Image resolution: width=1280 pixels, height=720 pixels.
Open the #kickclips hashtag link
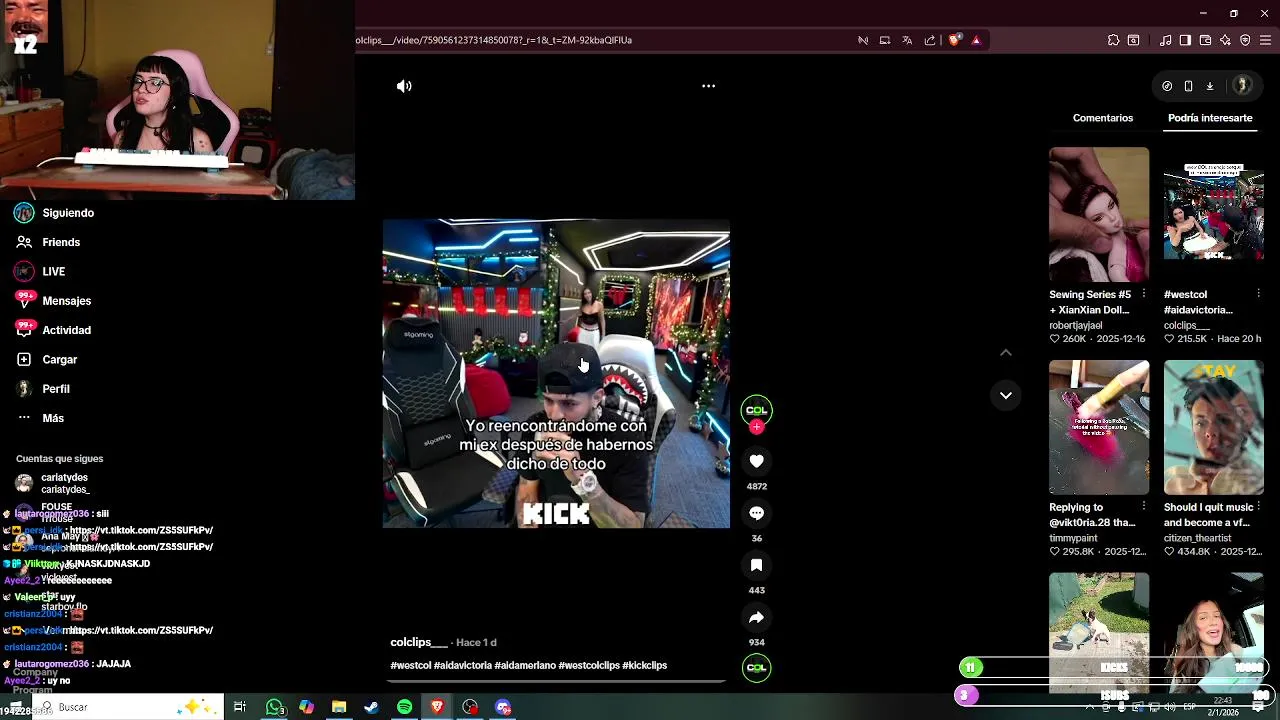[x=645, y=665]
